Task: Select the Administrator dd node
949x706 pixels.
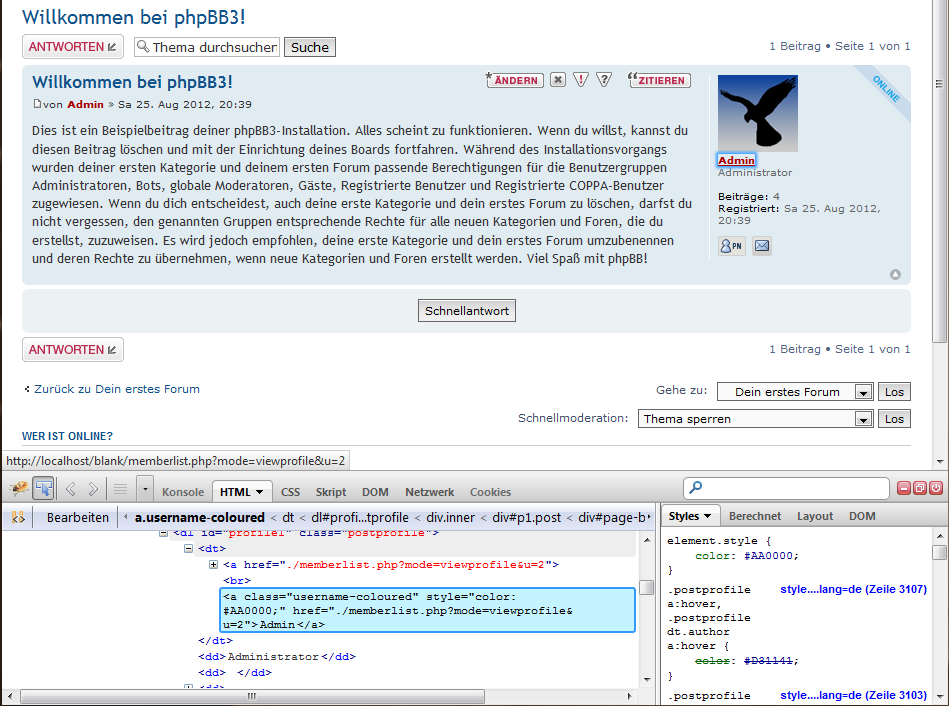Action: tap(277, 656)
